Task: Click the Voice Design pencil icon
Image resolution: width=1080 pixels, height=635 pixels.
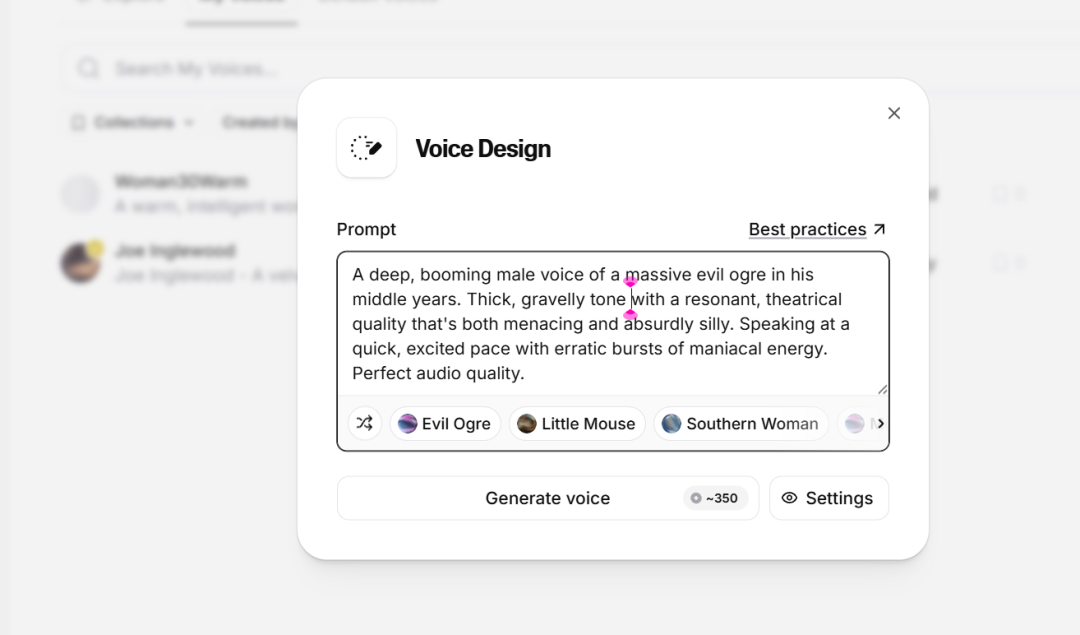Action: (x=366, y=147)
